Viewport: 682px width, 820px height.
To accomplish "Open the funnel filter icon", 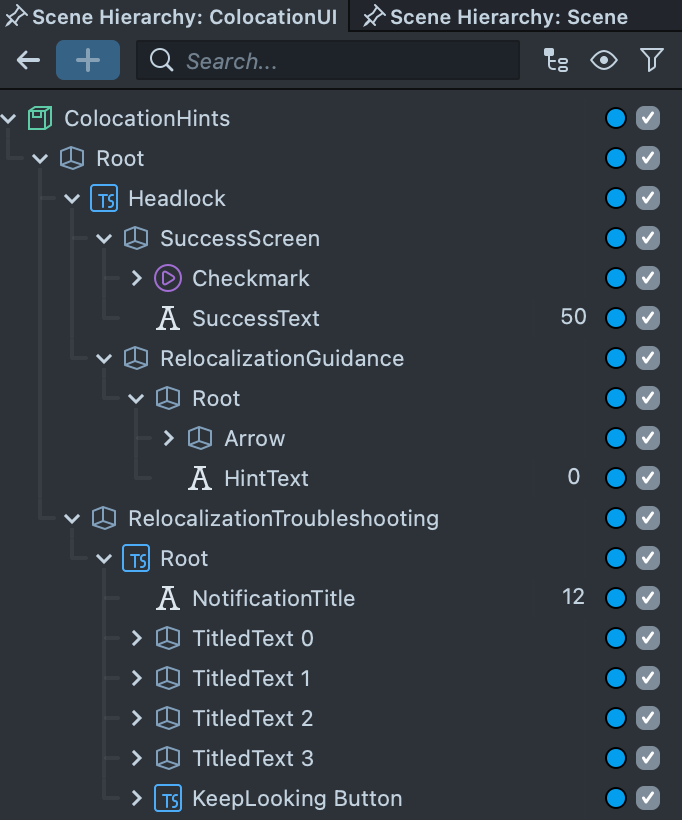I will (652, 61).
